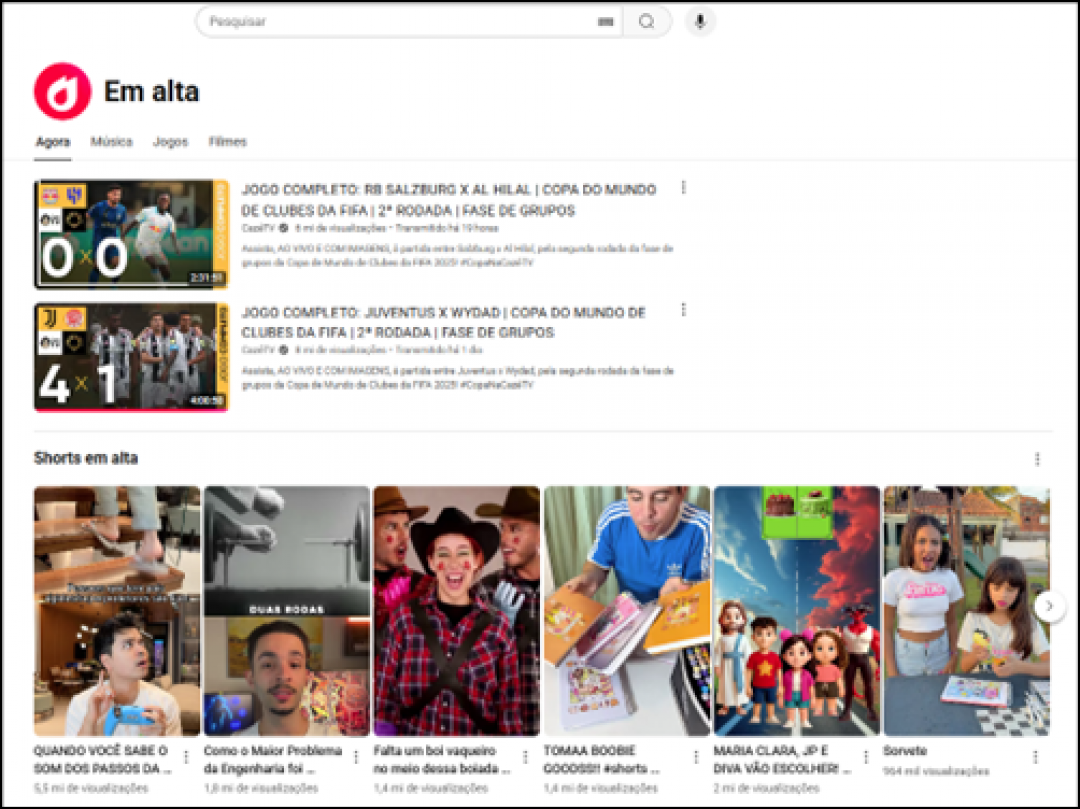Open JOGO COMPLETO: RB SALZBURG X AL HILAL title

click(x=448, y=200)
